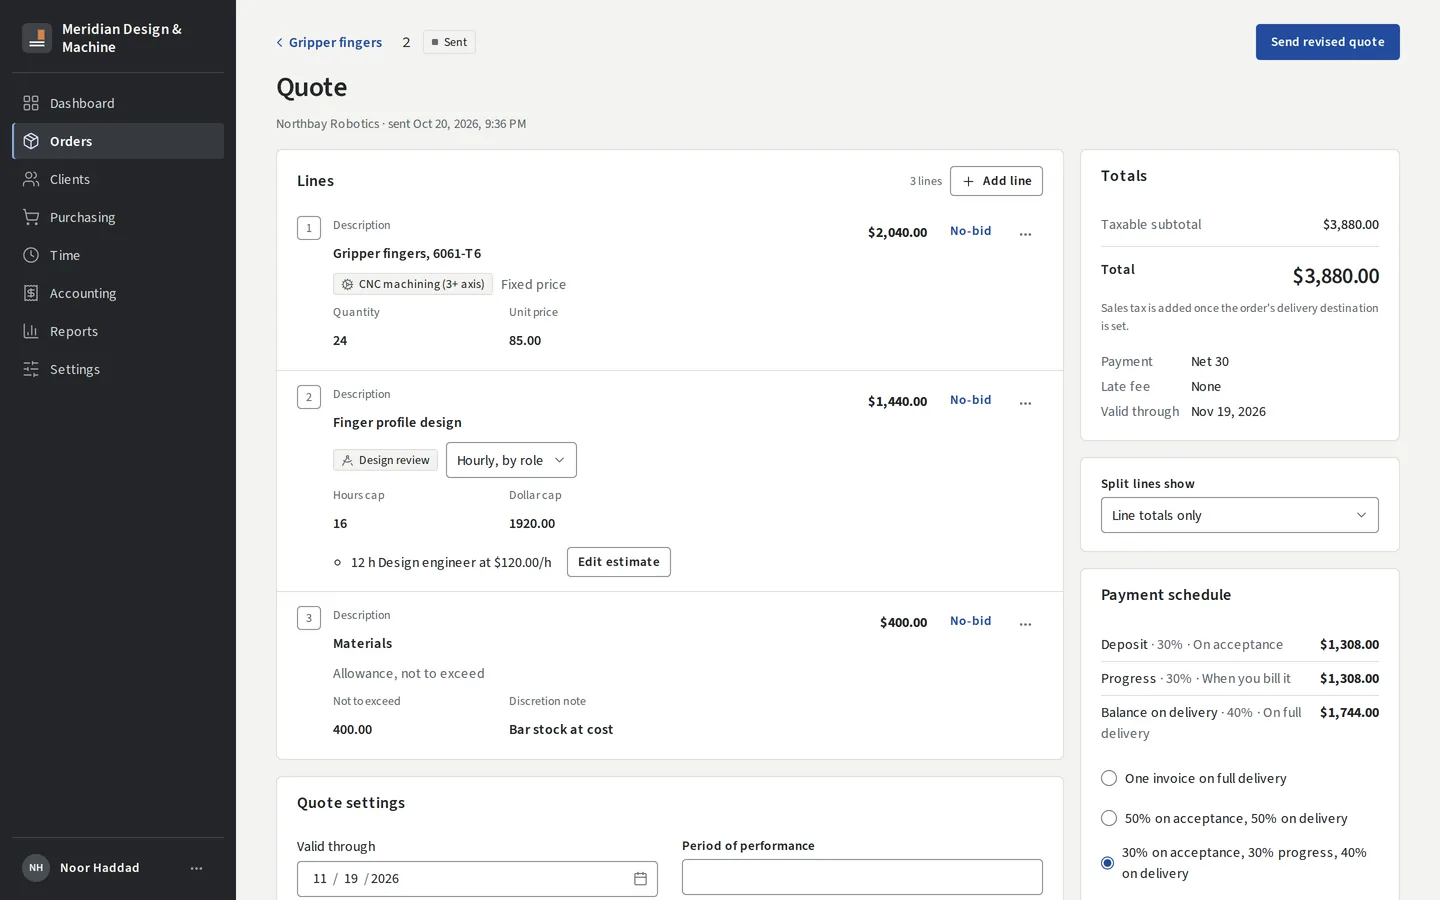The image size is (1440, 900).
Task: Mark Gripper fingers line as No-bid
Action: [970, 231]
